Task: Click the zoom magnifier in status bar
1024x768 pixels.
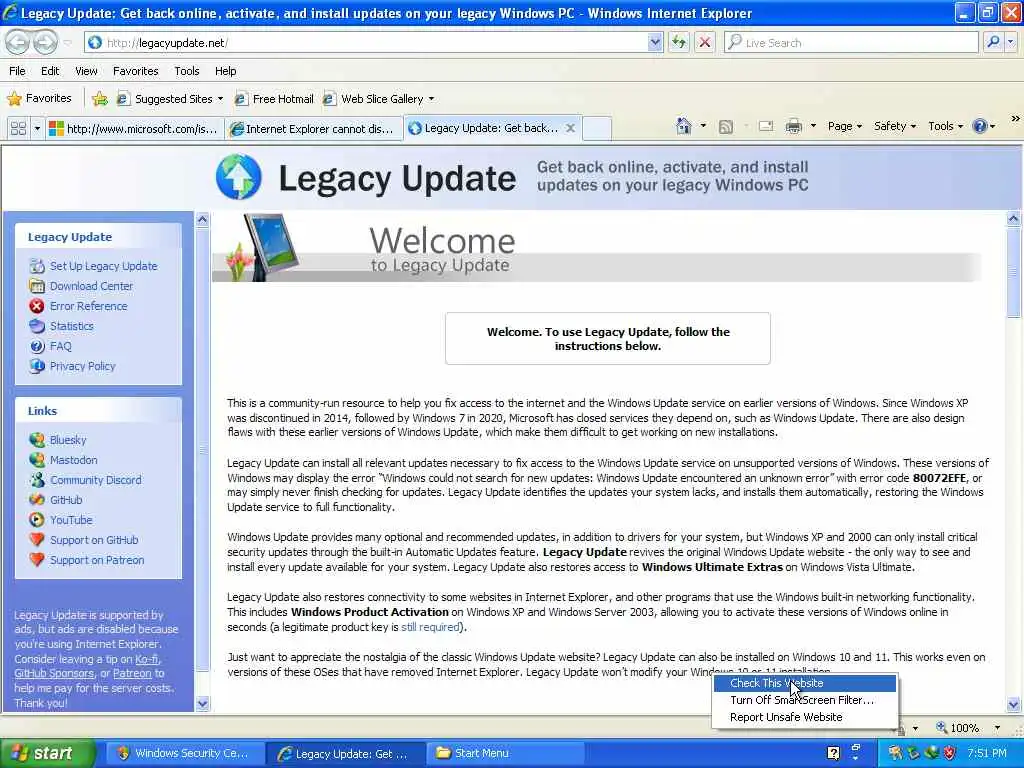Action: [941, 727]
